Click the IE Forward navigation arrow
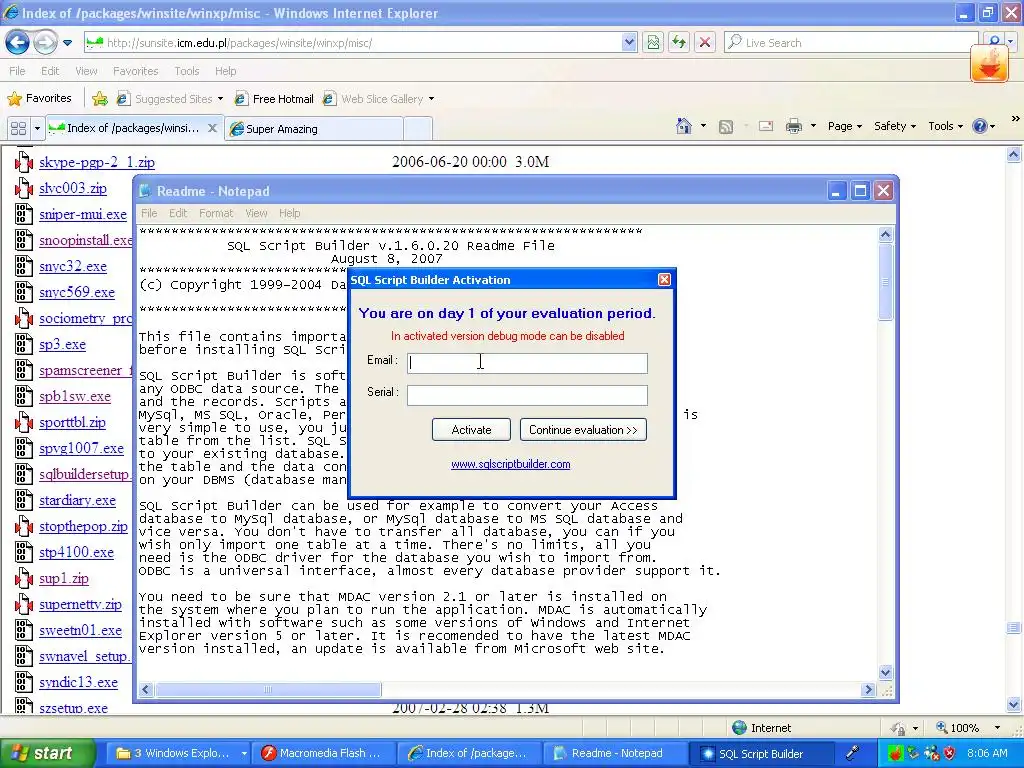 pyautogui.click(x=45, y=43)
